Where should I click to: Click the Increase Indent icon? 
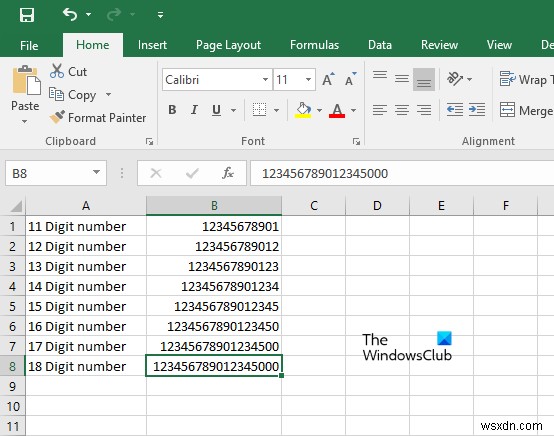(x=477, y=110)
